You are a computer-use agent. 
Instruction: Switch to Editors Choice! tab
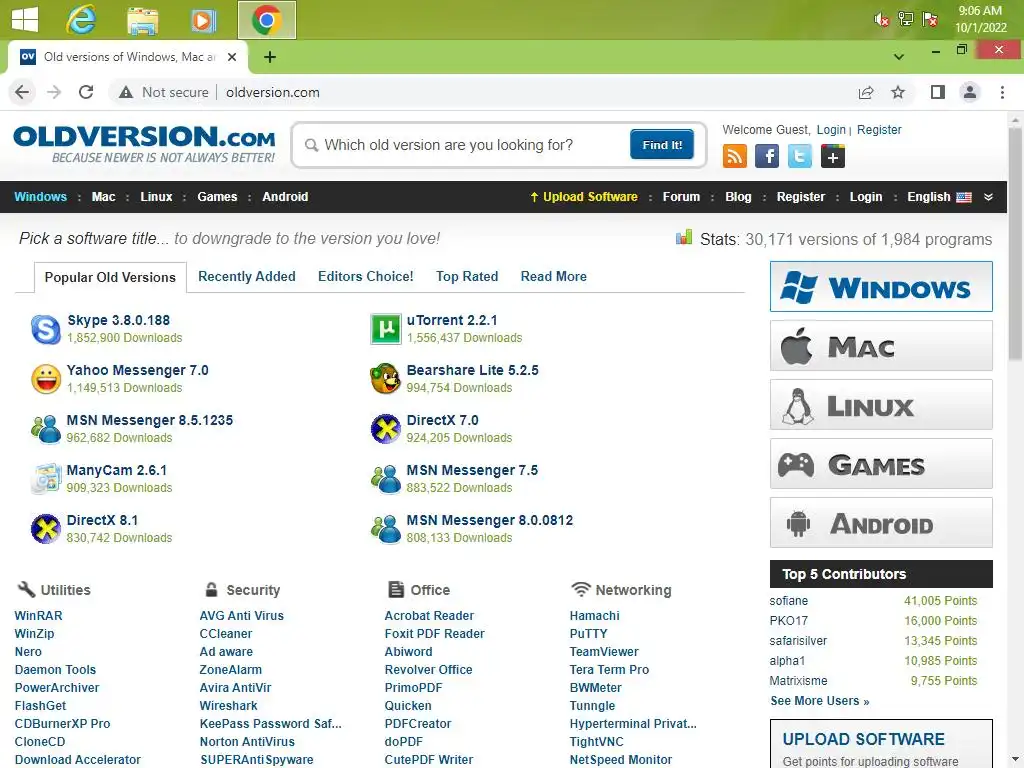(x=366, y=276)
